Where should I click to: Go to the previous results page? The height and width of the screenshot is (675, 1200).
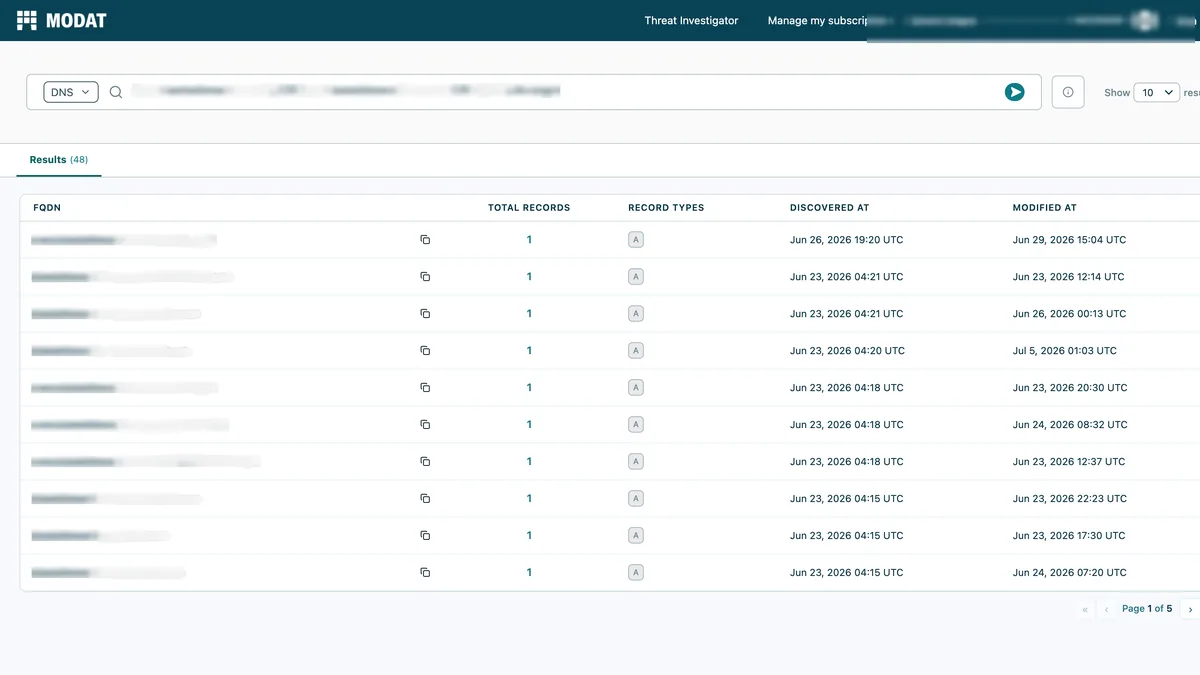[1107, 609]
